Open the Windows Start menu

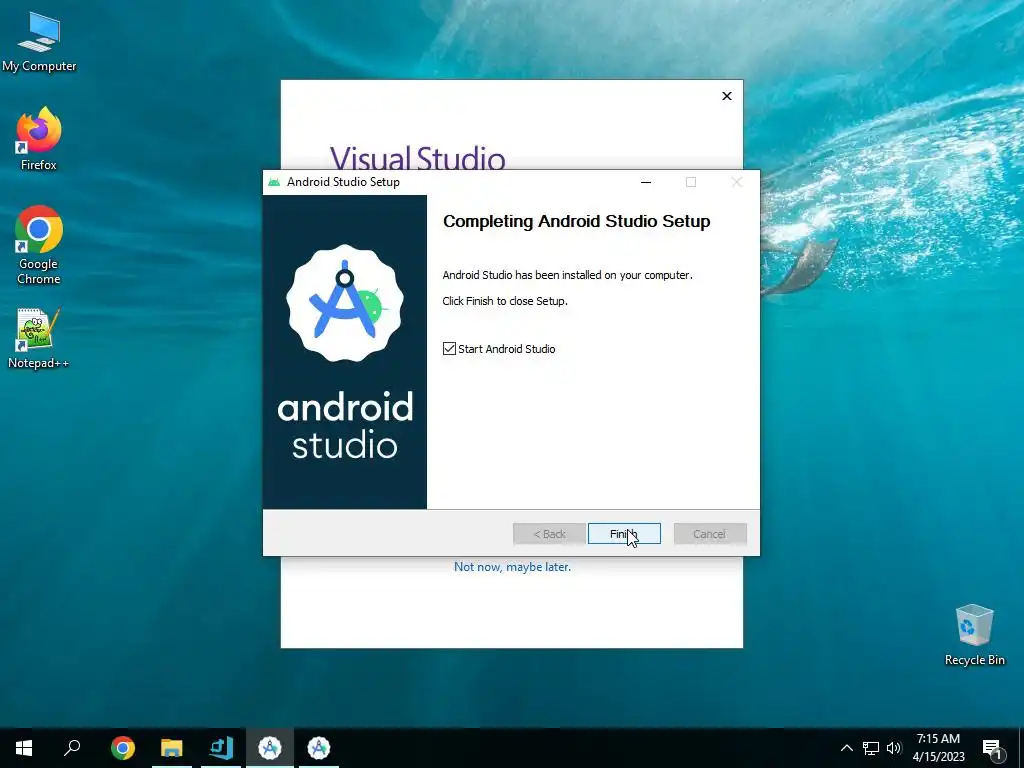(24, 748)
